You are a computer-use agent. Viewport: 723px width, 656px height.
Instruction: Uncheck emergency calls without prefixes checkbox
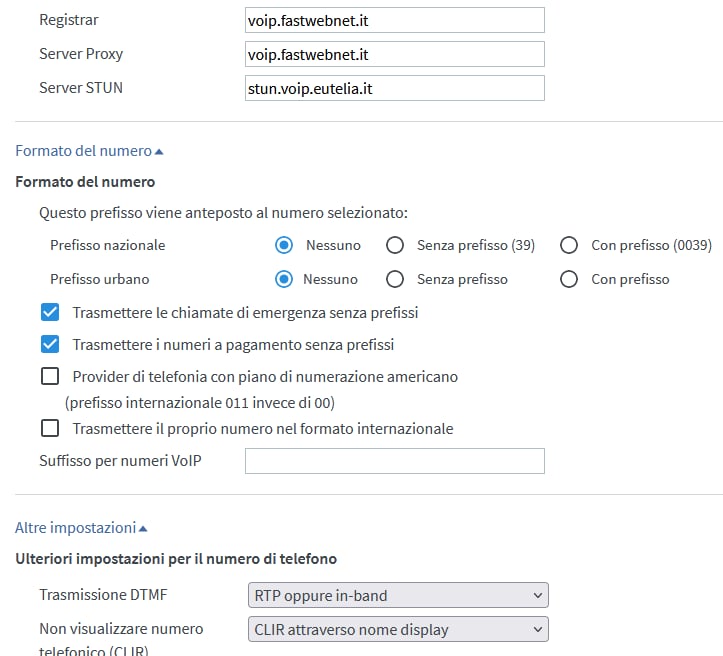click(x=50, y=312)
